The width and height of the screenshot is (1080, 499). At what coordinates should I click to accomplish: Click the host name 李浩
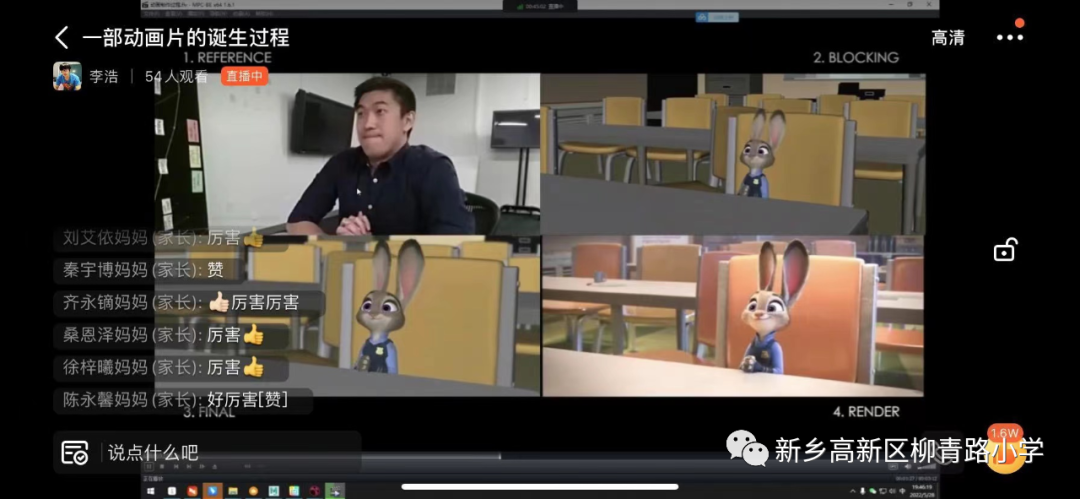pos(103,77)
